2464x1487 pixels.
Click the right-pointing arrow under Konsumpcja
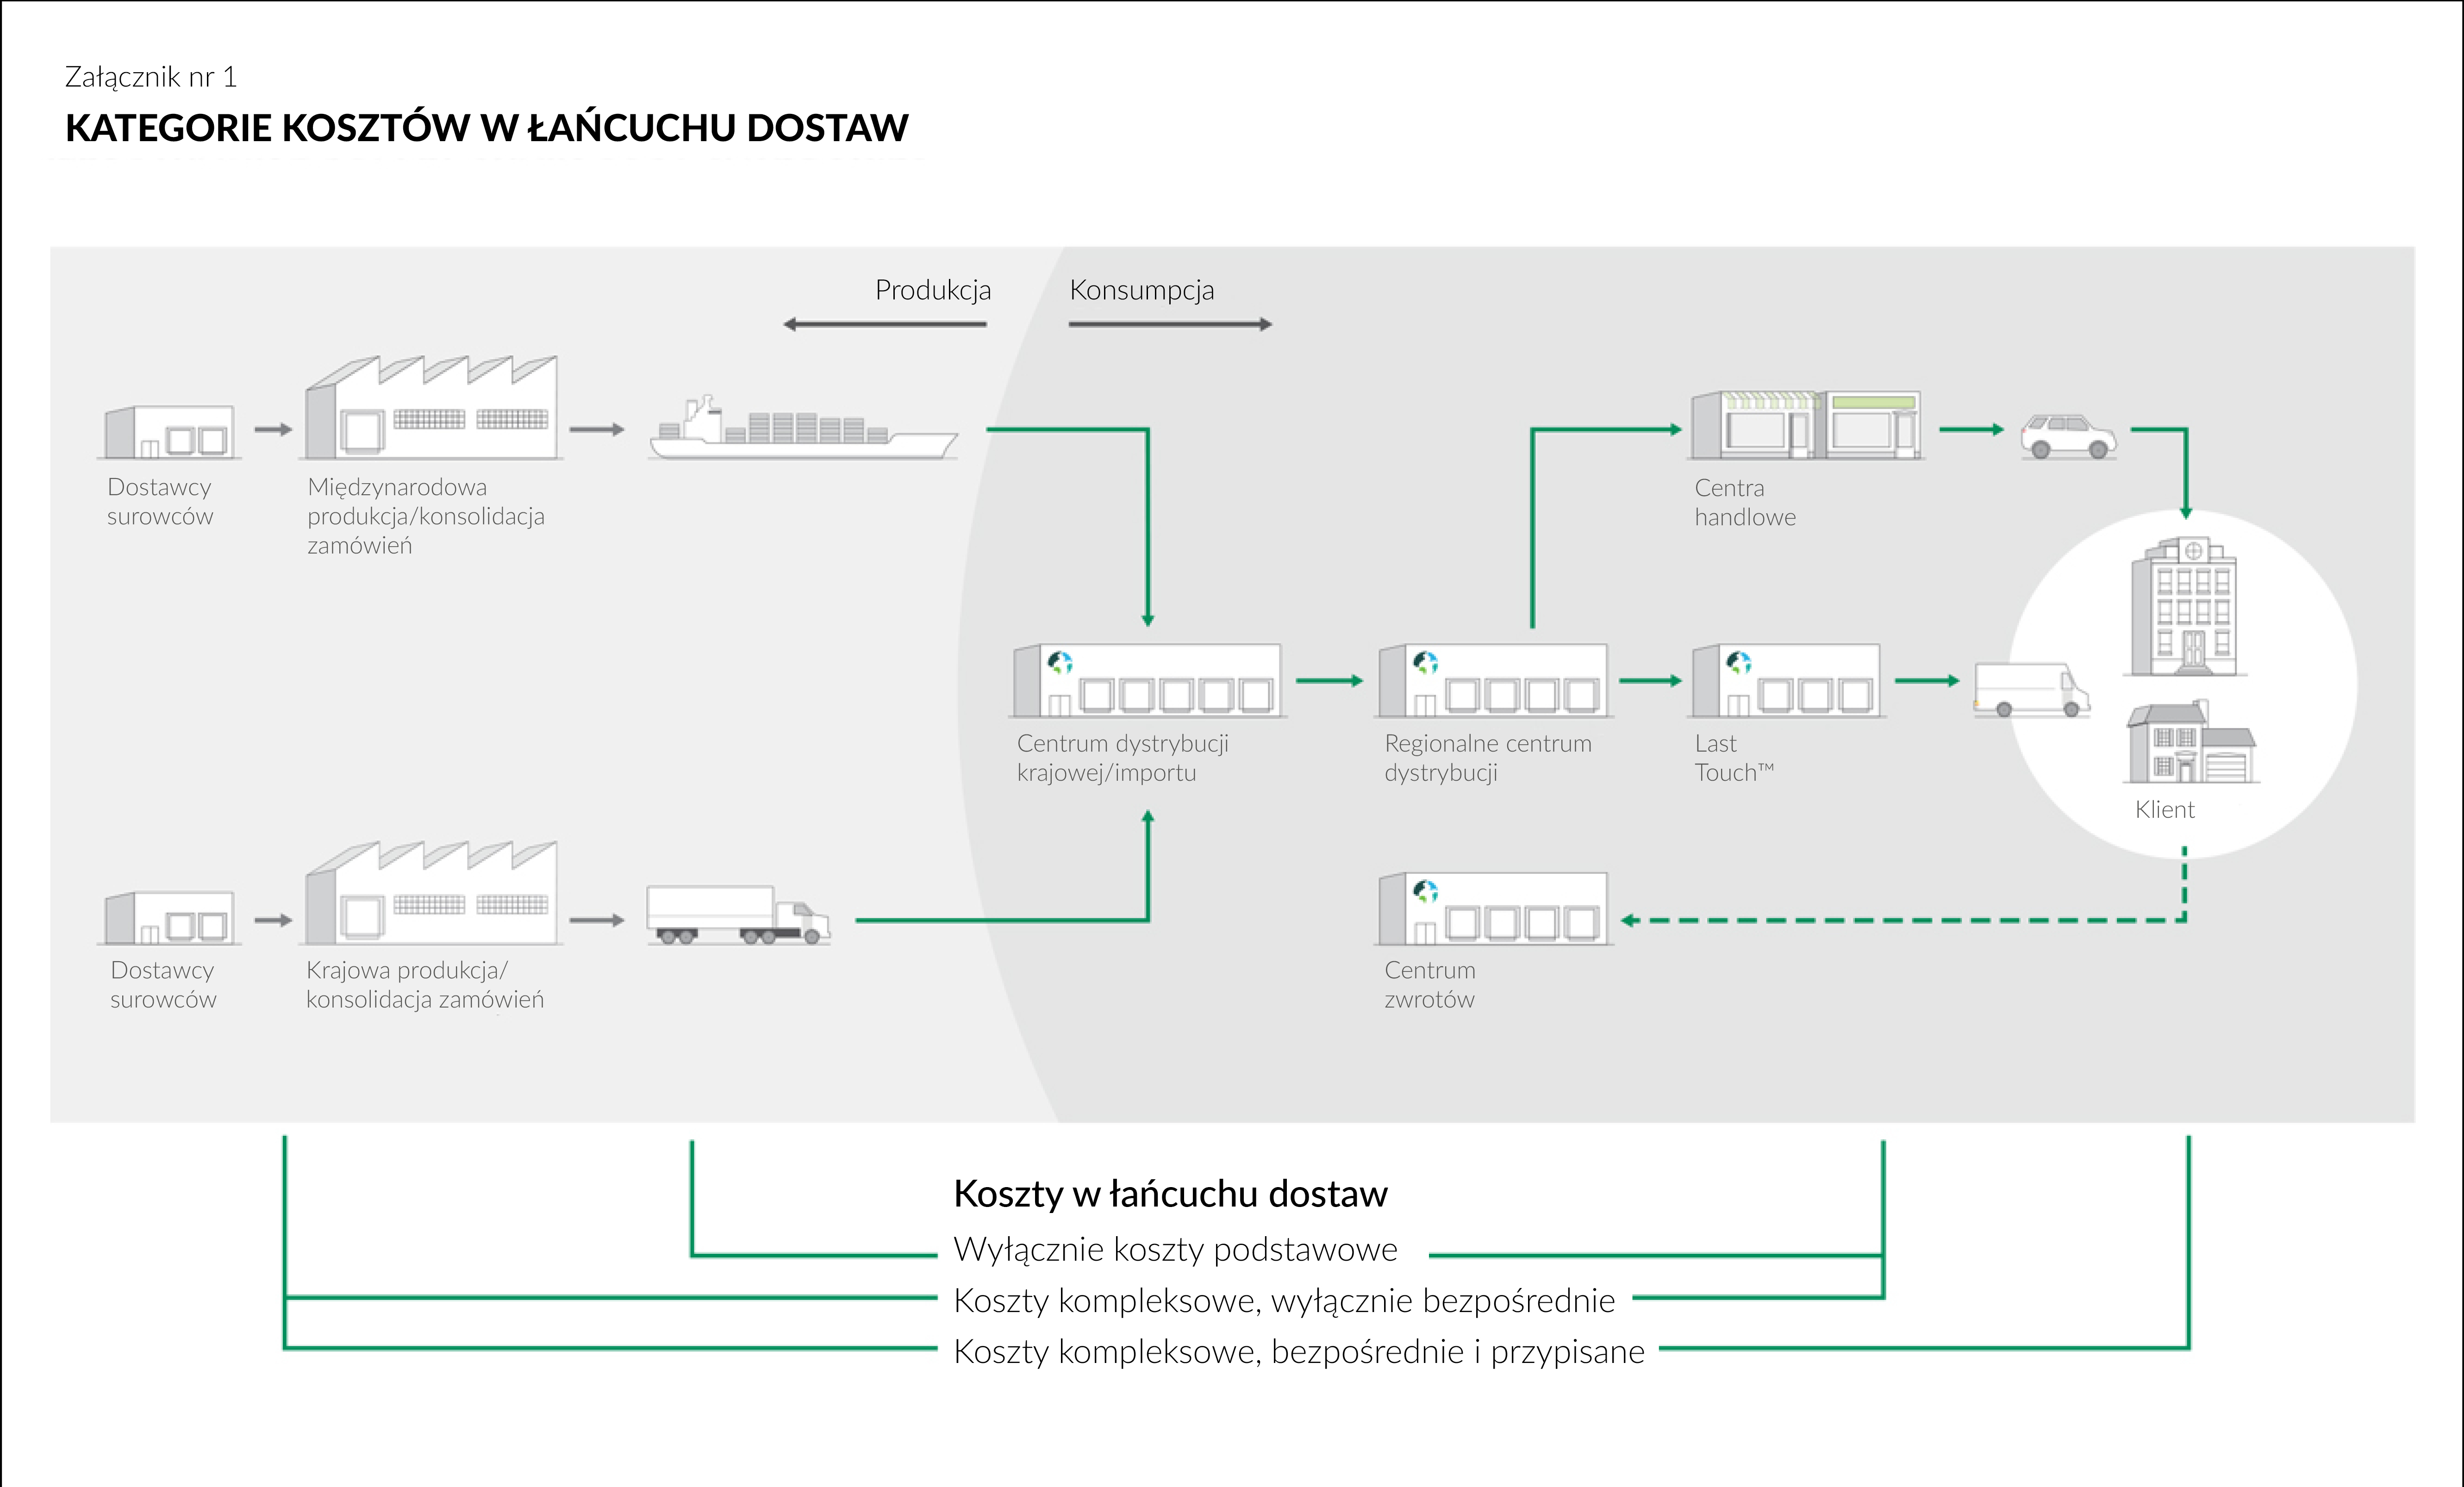(1170, 324)
